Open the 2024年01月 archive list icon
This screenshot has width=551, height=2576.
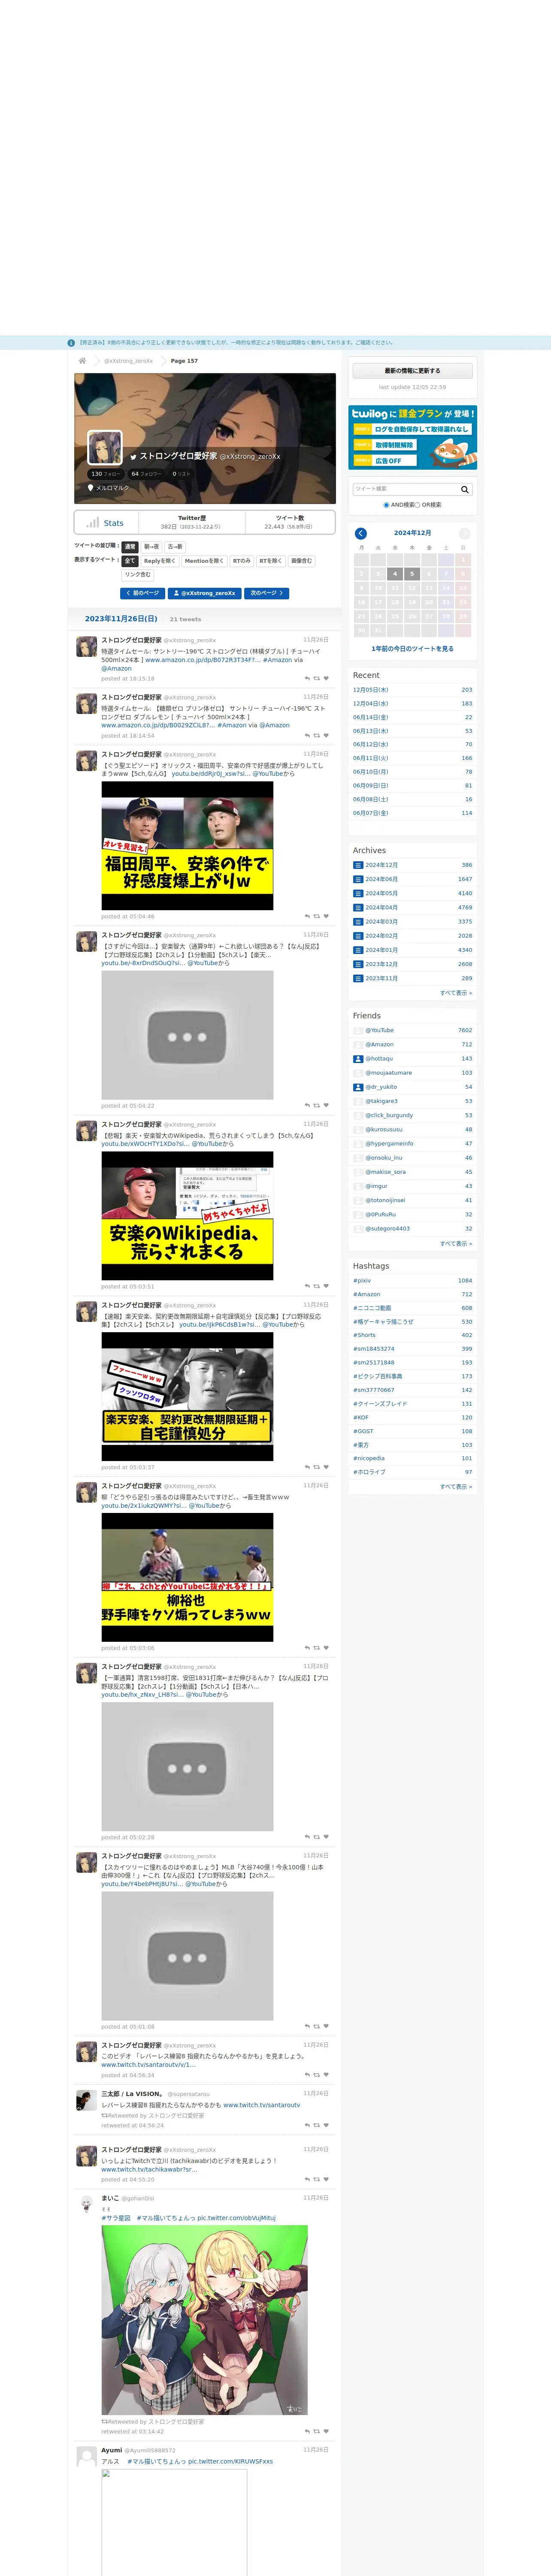358,950
